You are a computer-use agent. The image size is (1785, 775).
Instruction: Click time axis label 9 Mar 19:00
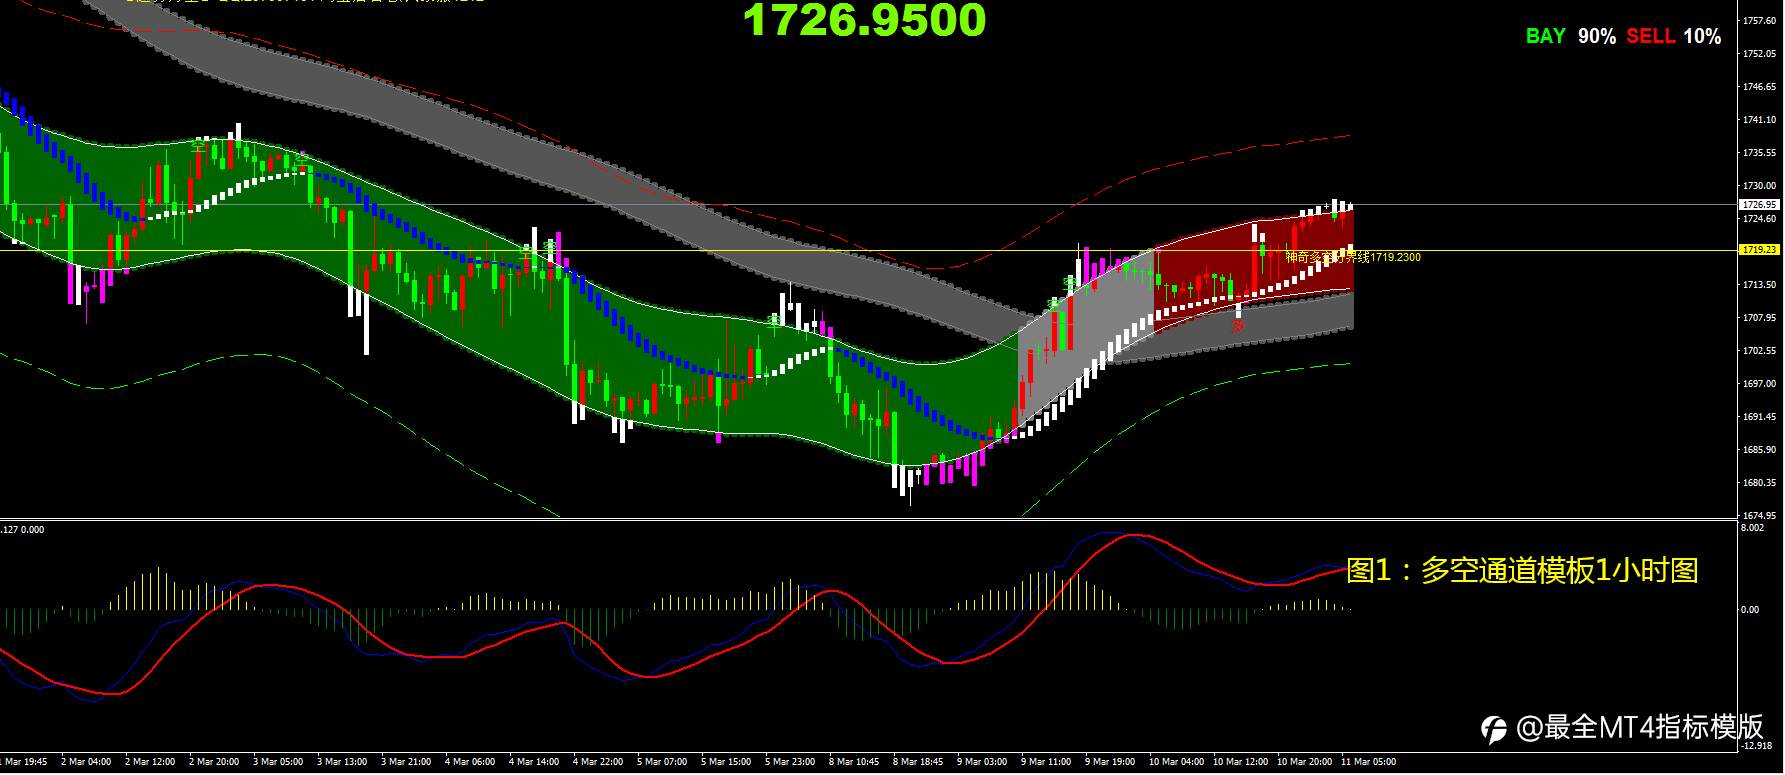(1111, 762)
